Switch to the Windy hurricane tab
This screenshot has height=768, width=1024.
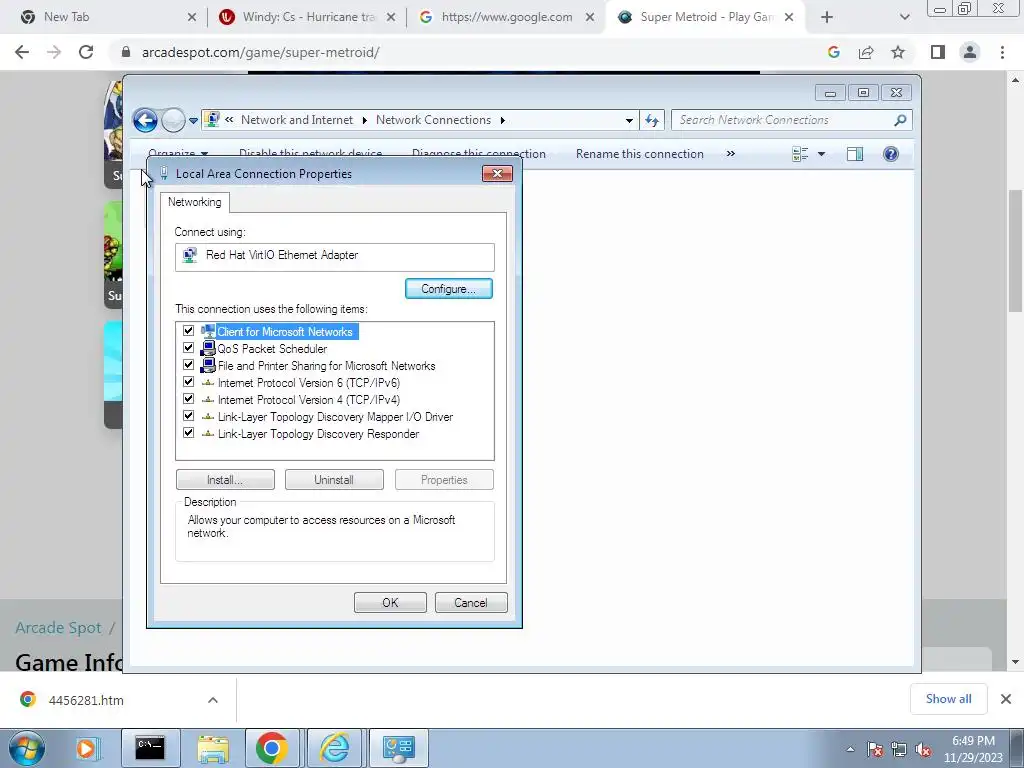(307, 17)
